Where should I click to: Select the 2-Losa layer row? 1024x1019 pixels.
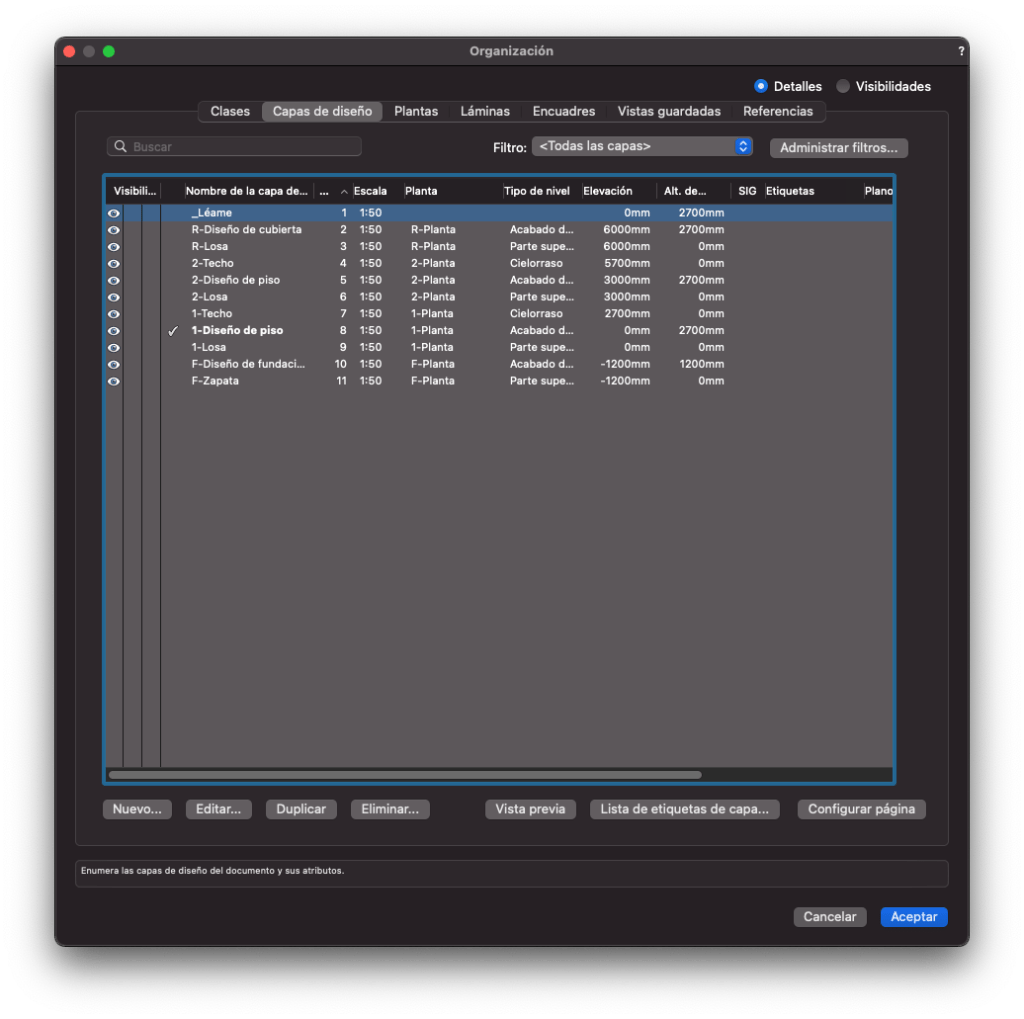coord(250,297)
